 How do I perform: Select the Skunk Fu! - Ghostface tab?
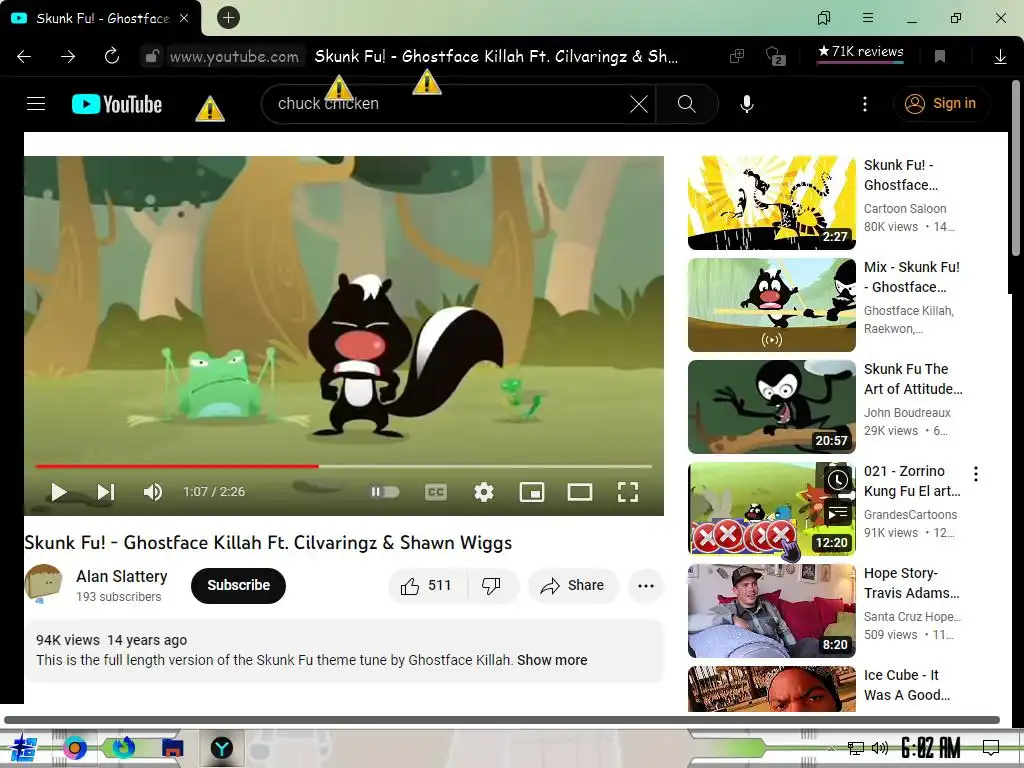tap(101, 18)
